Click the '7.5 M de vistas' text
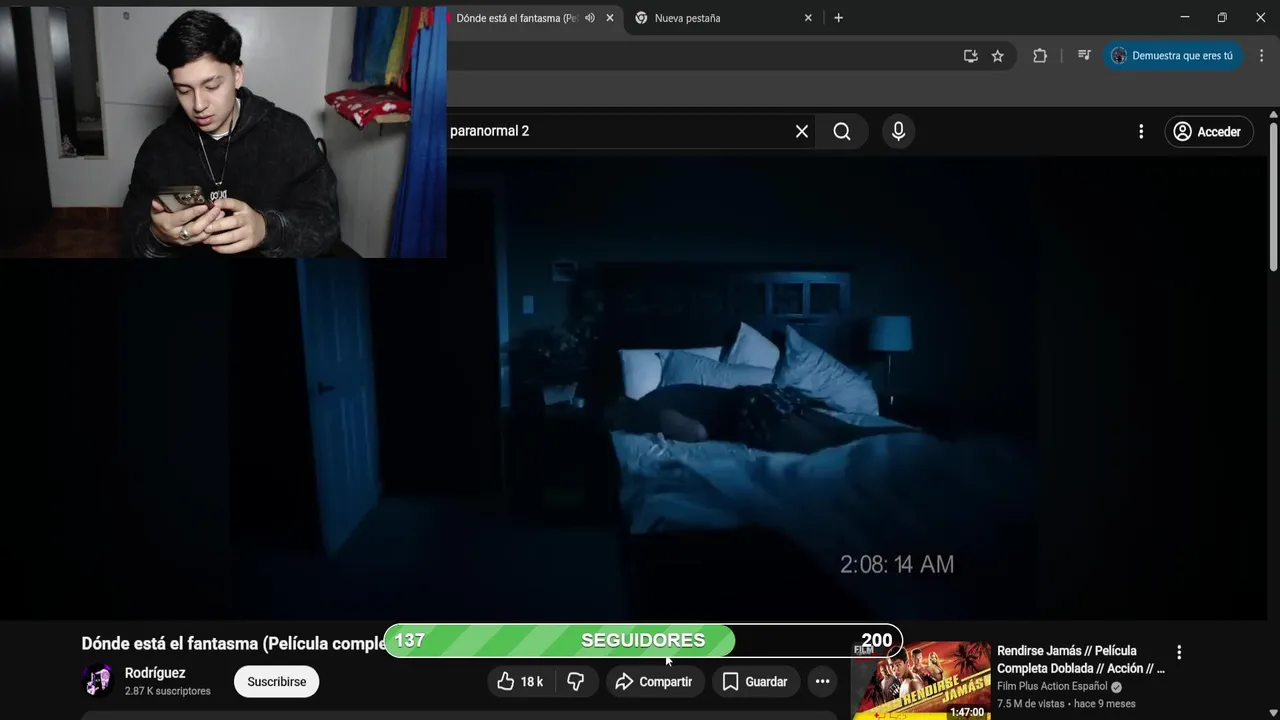 1031,704
